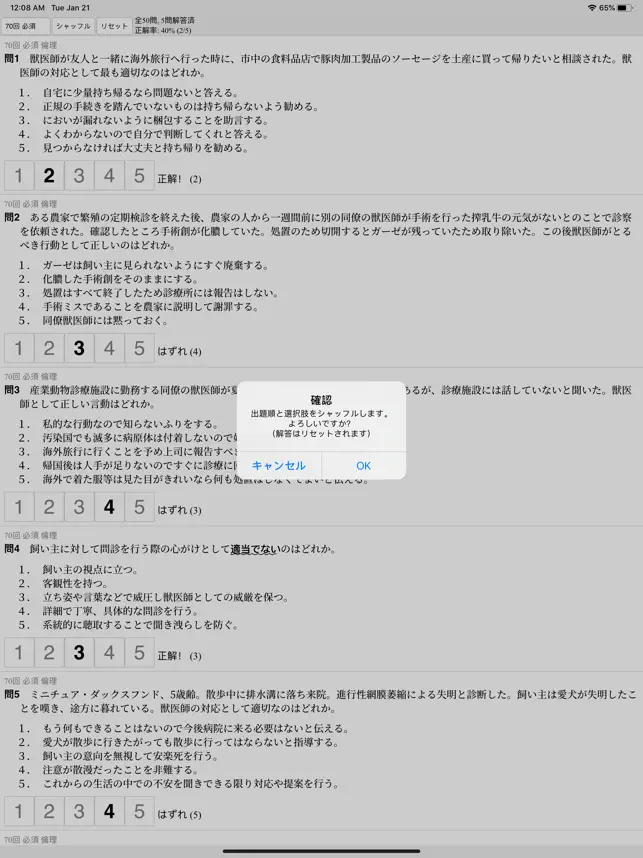Image resolution: width=643 pixels, height=858 pixels.
Task: Open the 70回 必須 selector
Action: (26, 26)
